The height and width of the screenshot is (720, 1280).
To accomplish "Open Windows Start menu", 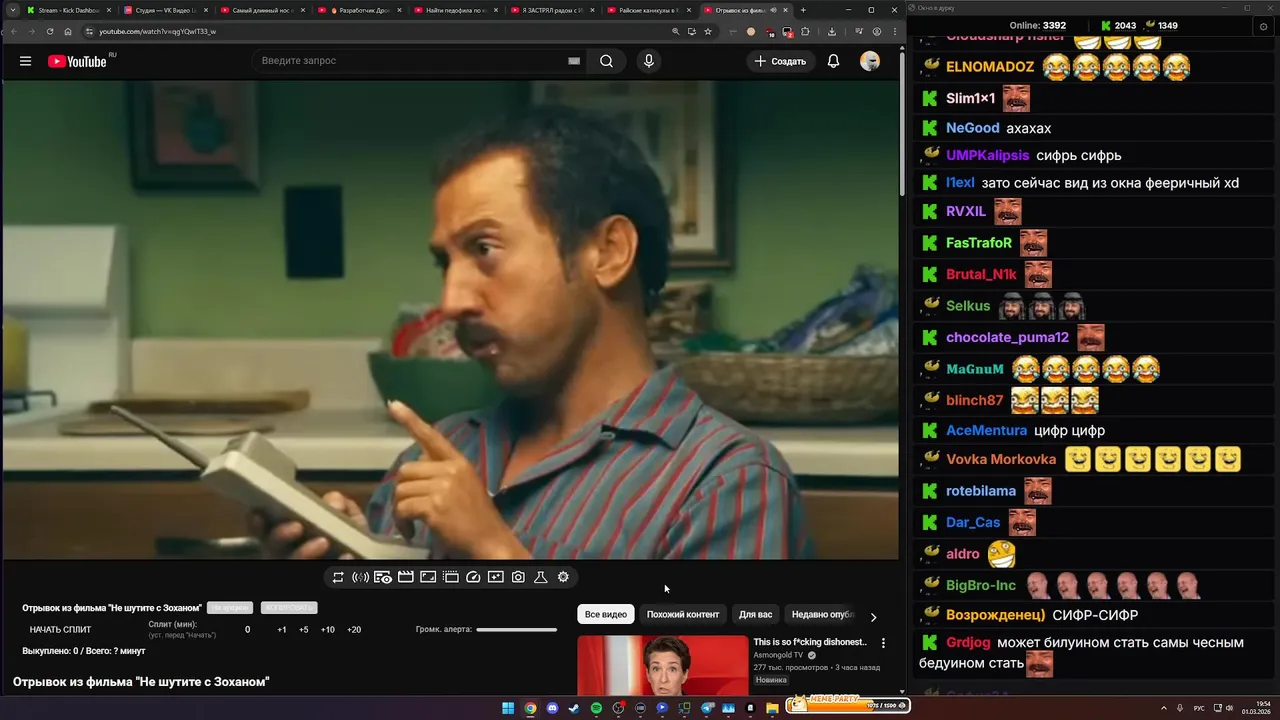I will click(508, 708).
